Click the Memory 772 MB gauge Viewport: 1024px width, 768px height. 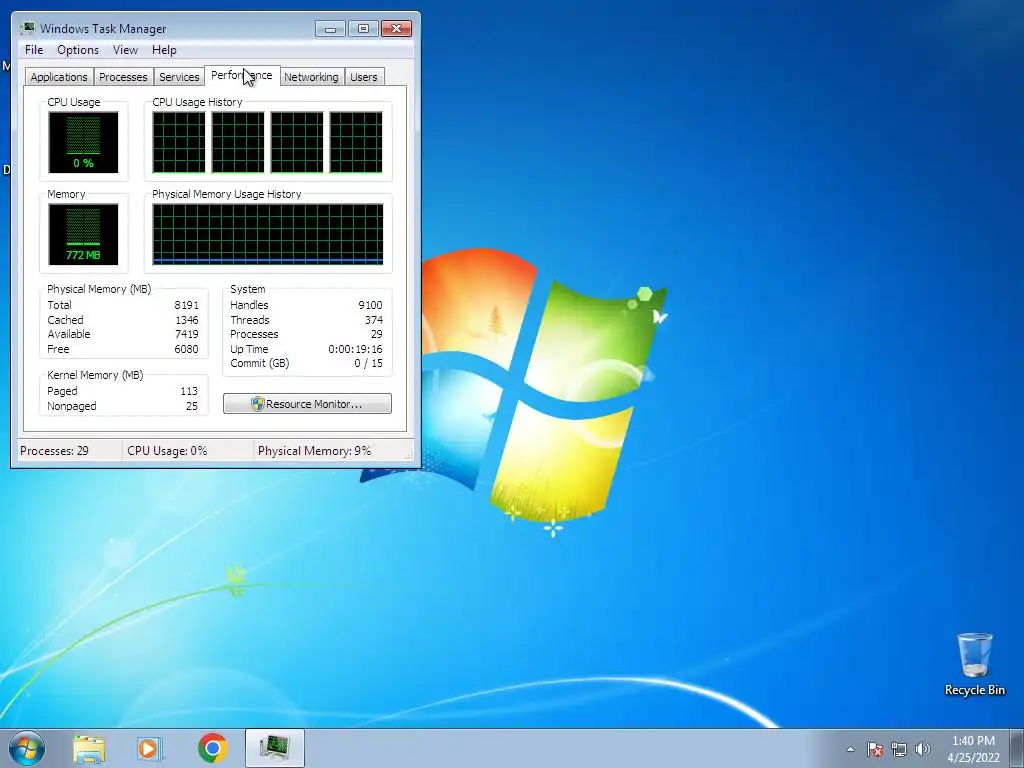tap(83, 234)
